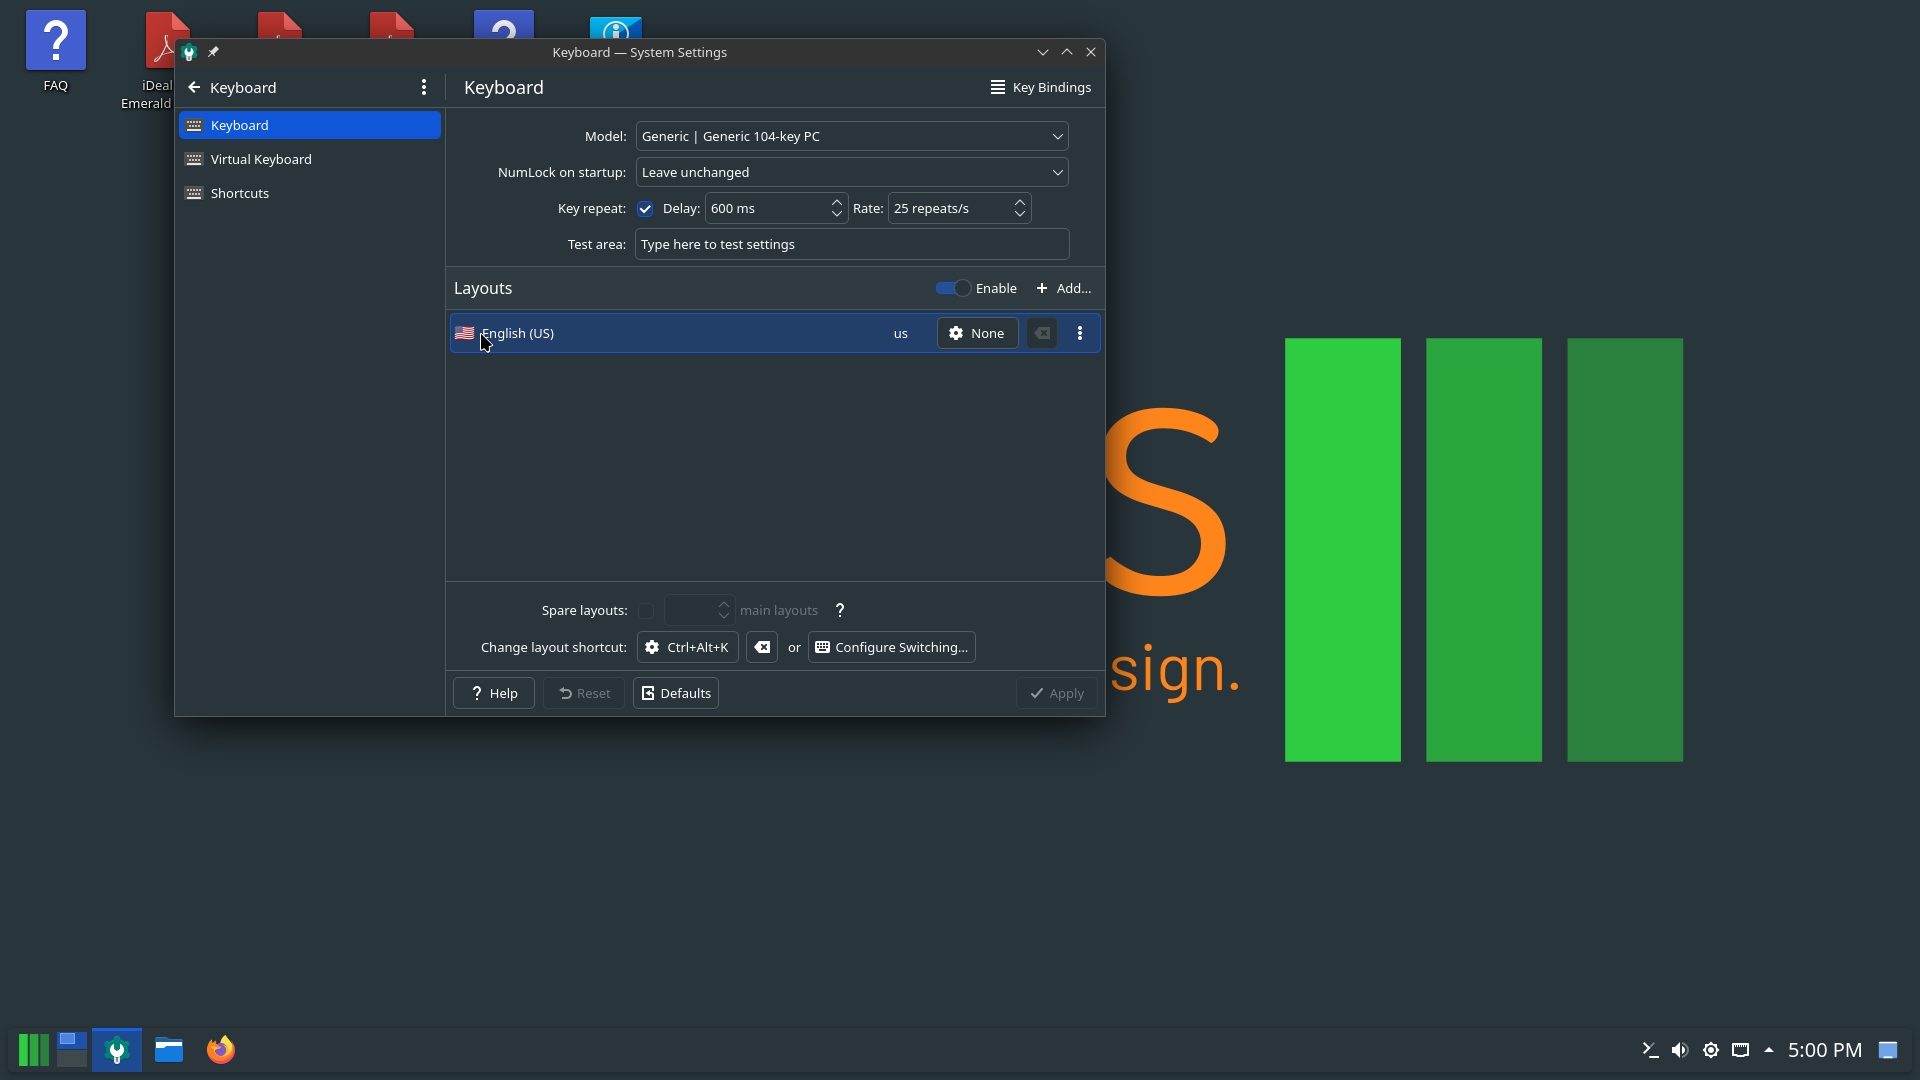The height and width of the screenshot is (1080, 1920).
Task: Open Shortcuts in the sidebar
Action: tap(310, 193)
